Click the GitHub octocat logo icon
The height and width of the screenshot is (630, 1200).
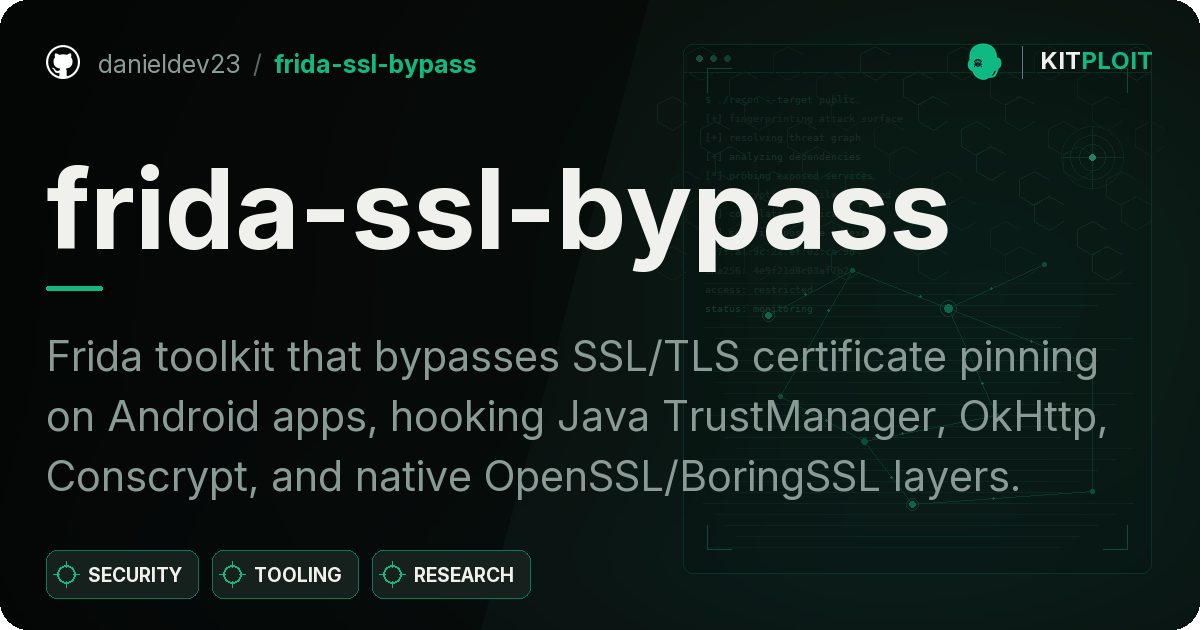[x=63, y=63]
